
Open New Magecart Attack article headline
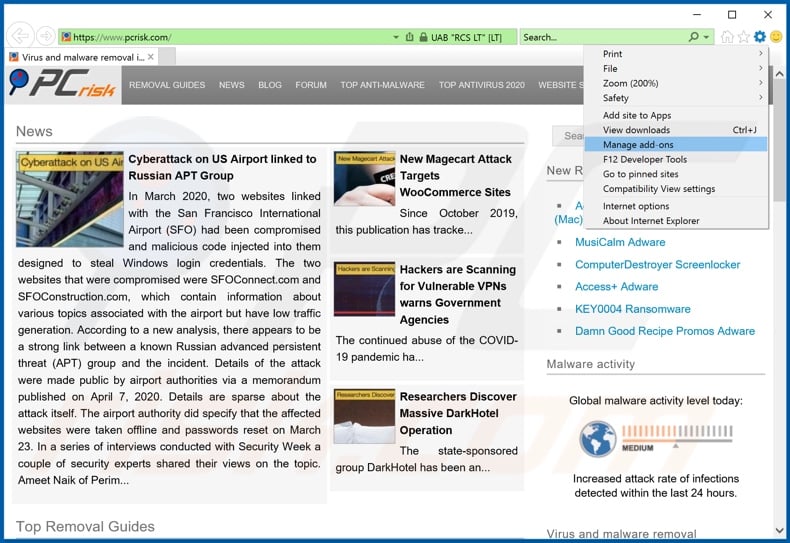pyautogui.click(x=455, y=175)
